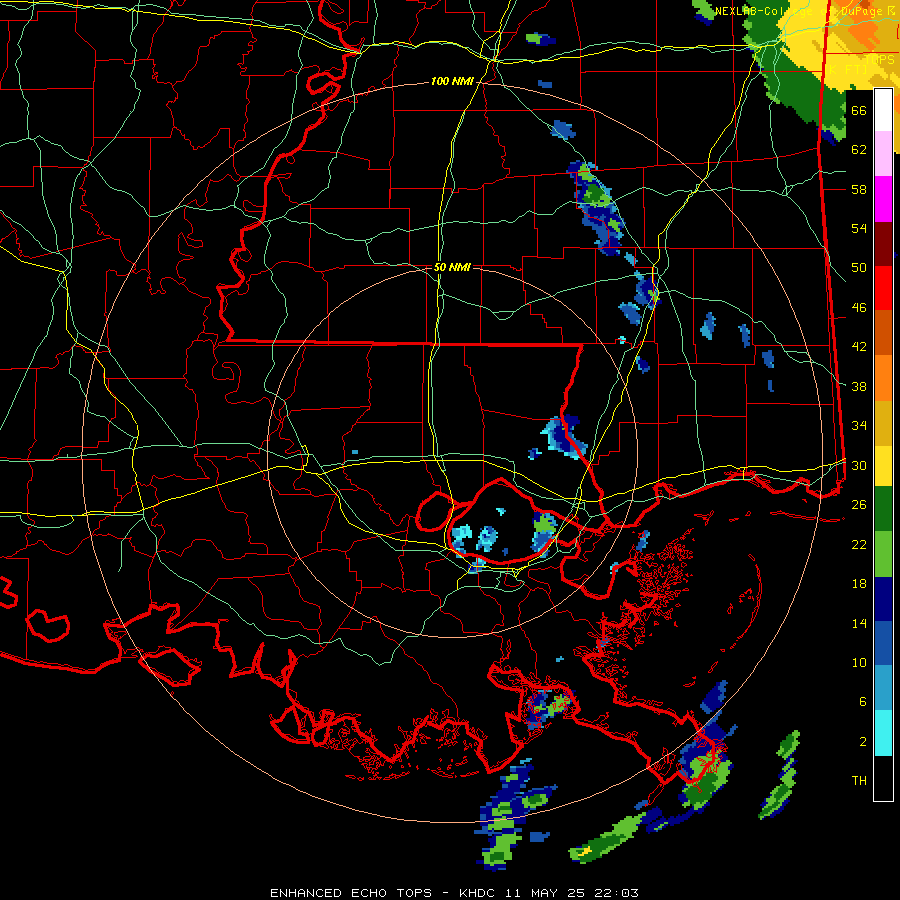Click the dark orange legend swatch below 46

[883, 332]
